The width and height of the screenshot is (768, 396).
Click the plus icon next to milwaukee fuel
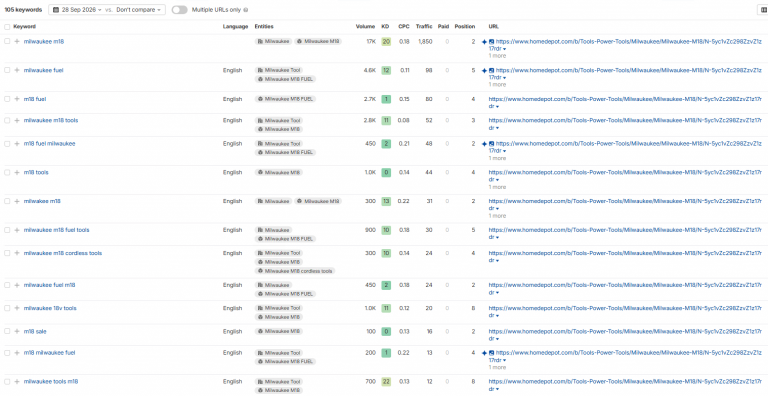click(17, 70)
